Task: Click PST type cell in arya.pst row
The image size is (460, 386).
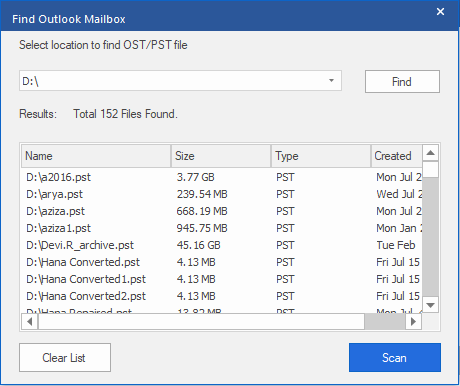Action: pyautogui.click(x=285, y=194)
